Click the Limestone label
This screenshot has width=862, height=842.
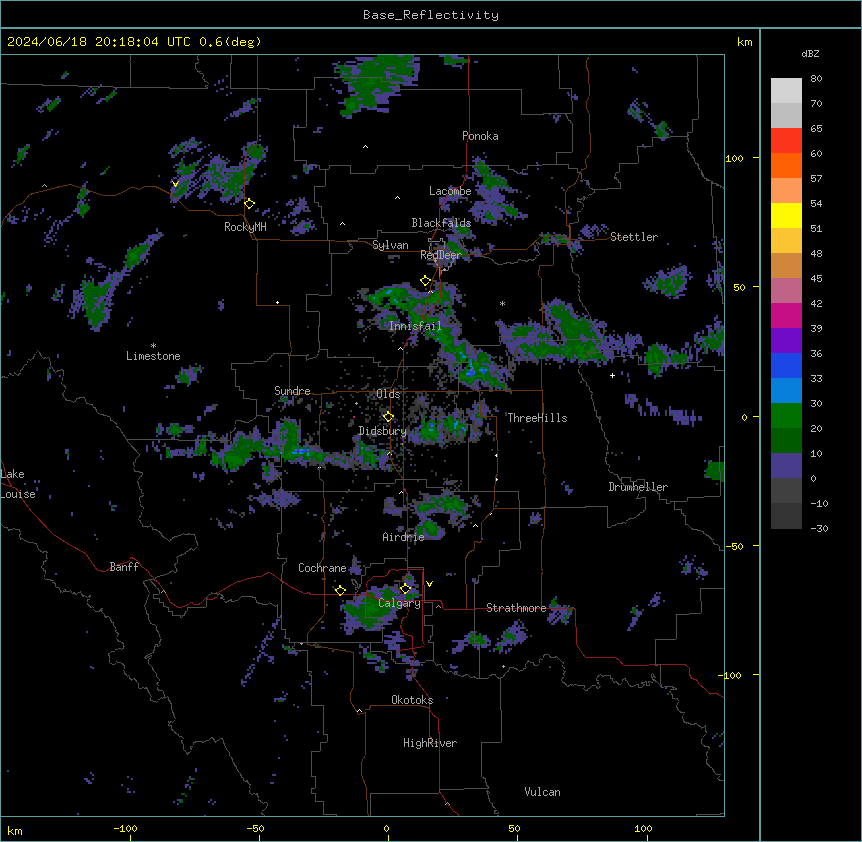point(153,356)
